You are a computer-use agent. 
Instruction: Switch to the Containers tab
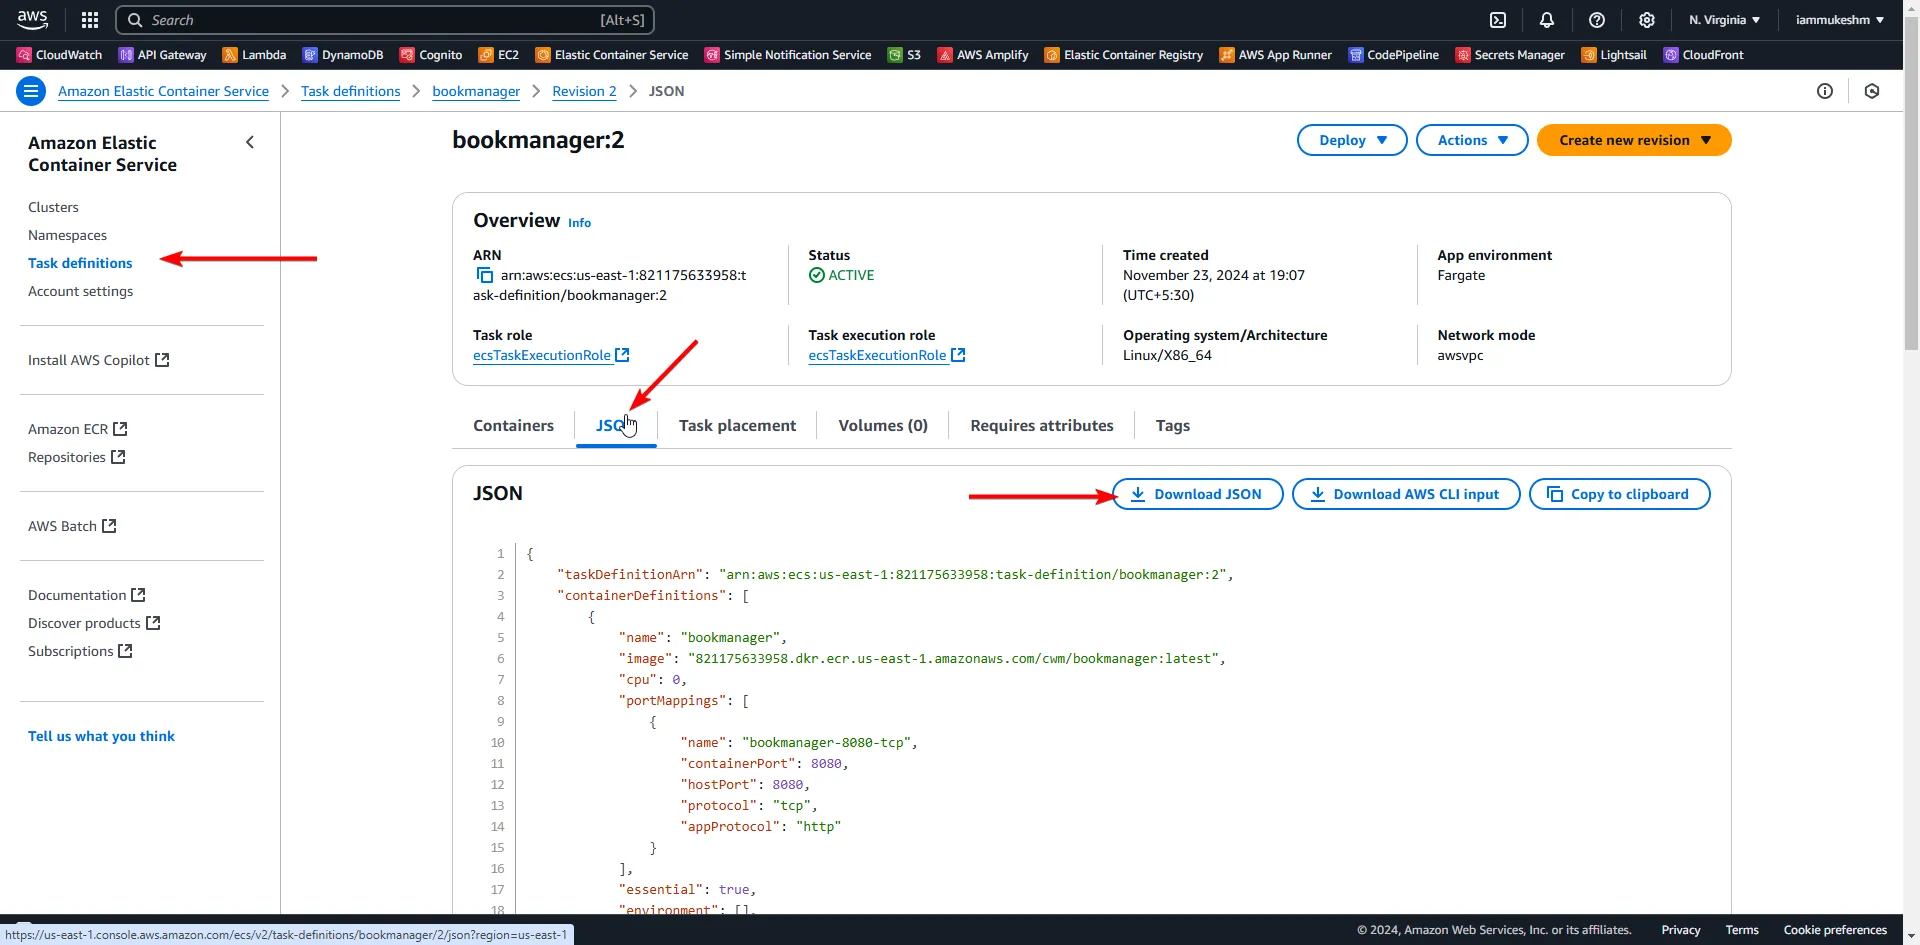point(513,425)
